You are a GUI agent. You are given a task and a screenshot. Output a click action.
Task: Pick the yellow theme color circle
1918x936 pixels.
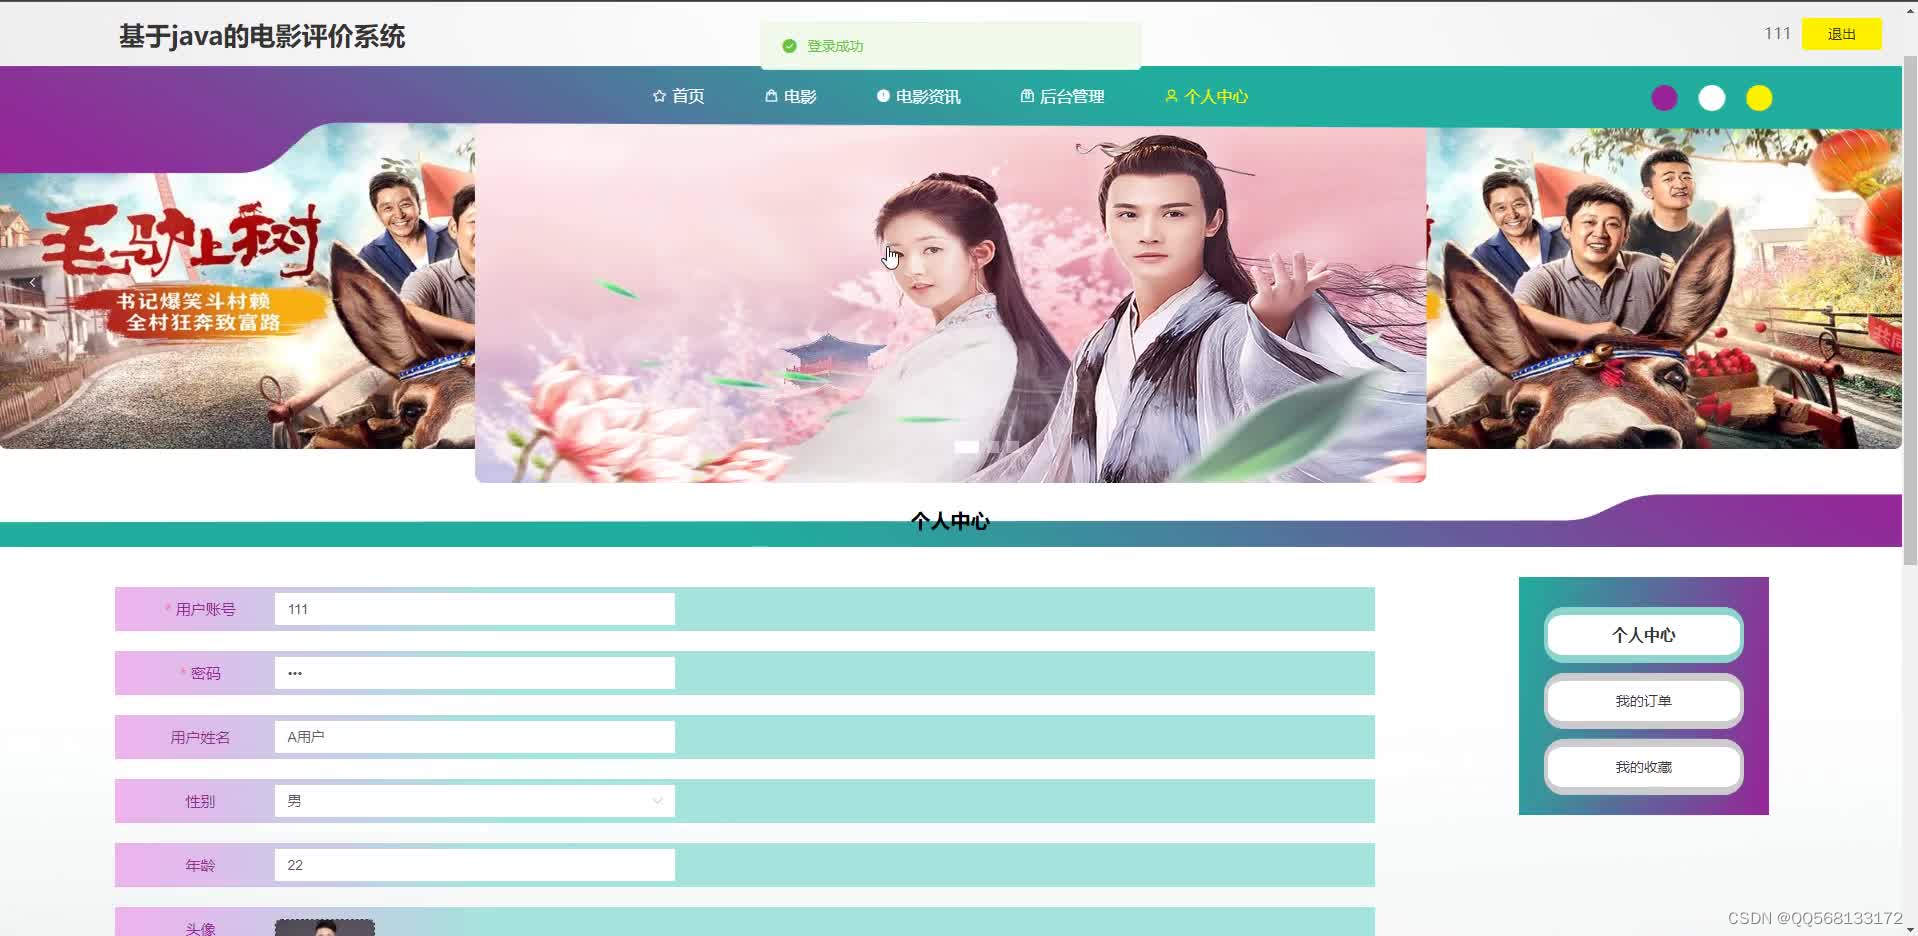coord(1759,98)
